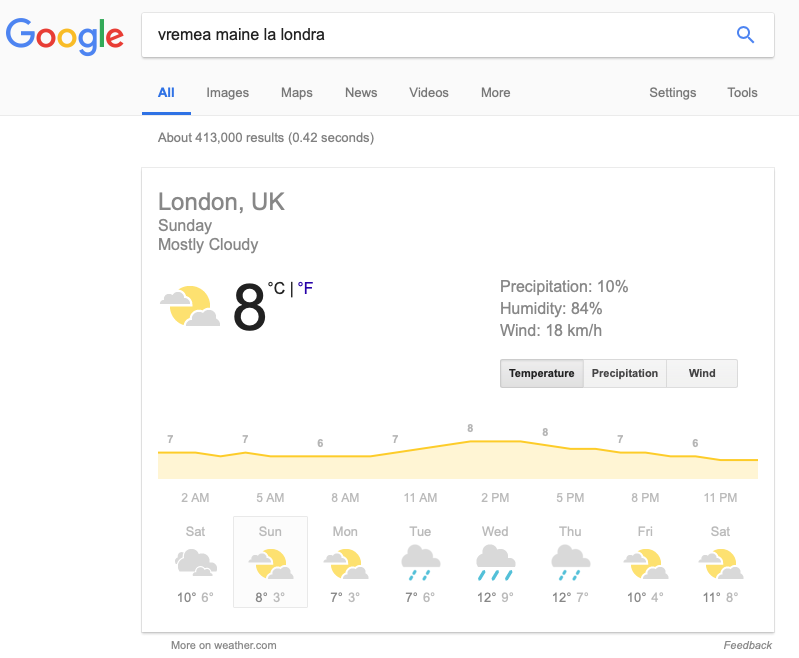This screenshot has height=658, width=799.
Task: Open the More on weather.com link
Action: (x=224, y=645)
